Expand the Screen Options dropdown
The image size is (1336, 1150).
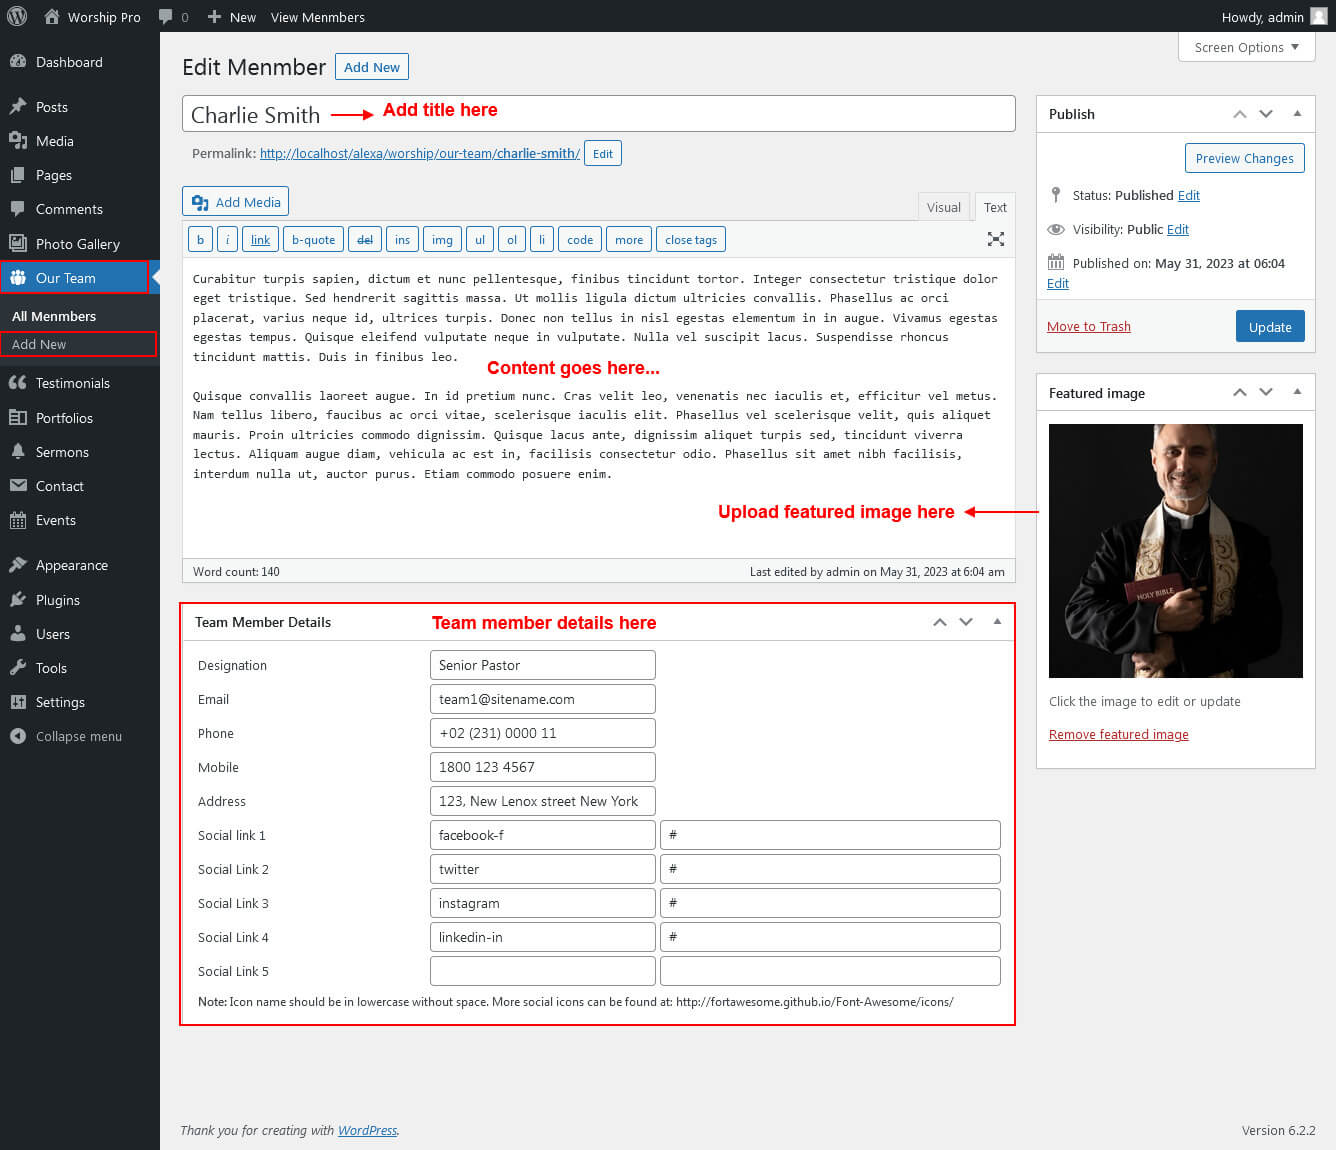tap(1246, 47)
